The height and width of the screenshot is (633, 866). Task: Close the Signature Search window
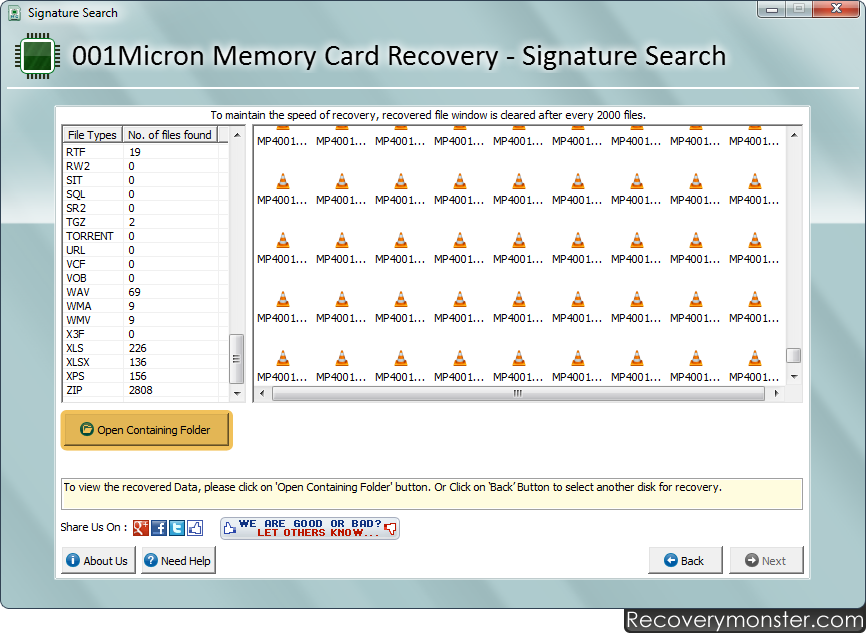836,8
